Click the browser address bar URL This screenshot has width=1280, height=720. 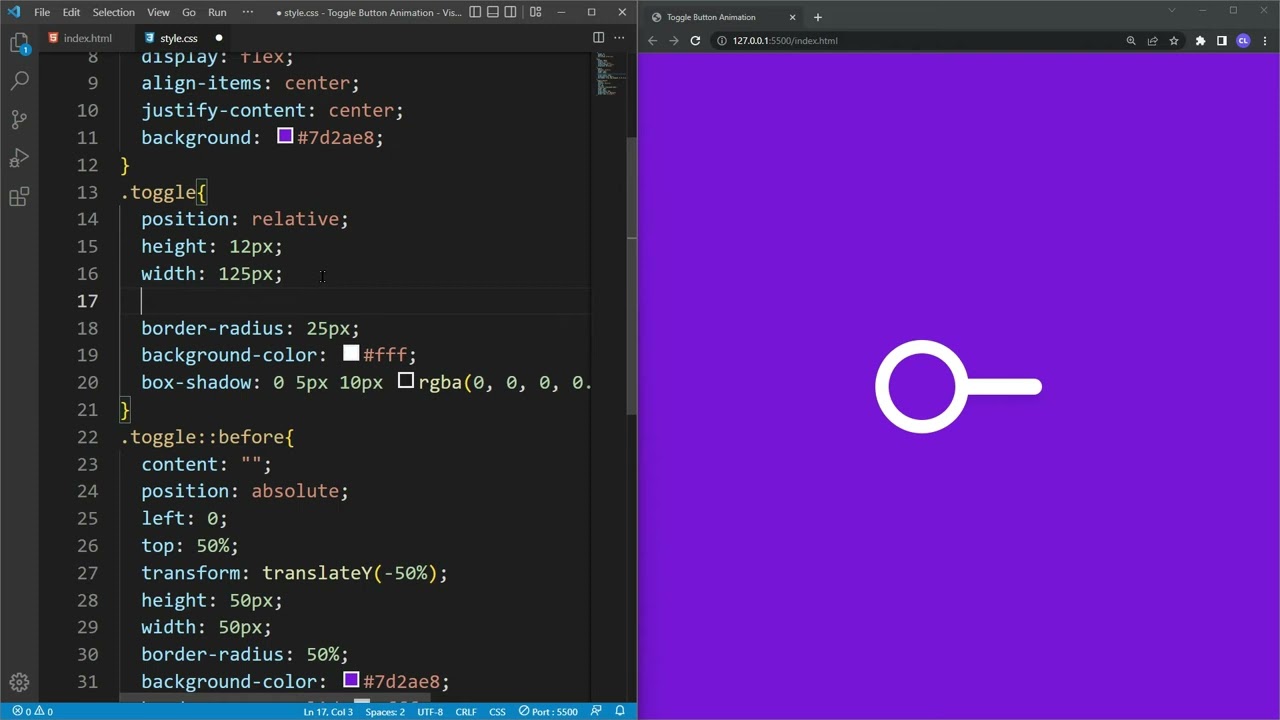785,41
